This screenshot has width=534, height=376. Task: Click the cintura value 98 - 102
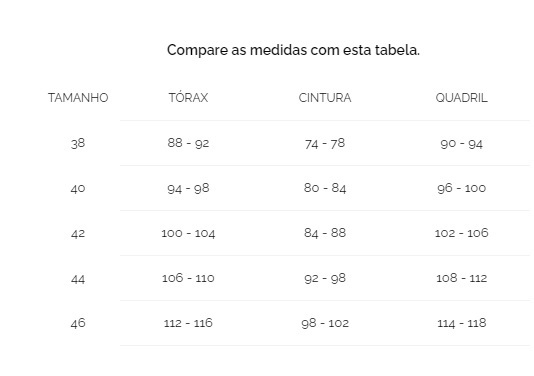pyautogui.click(x=325, y=323)
